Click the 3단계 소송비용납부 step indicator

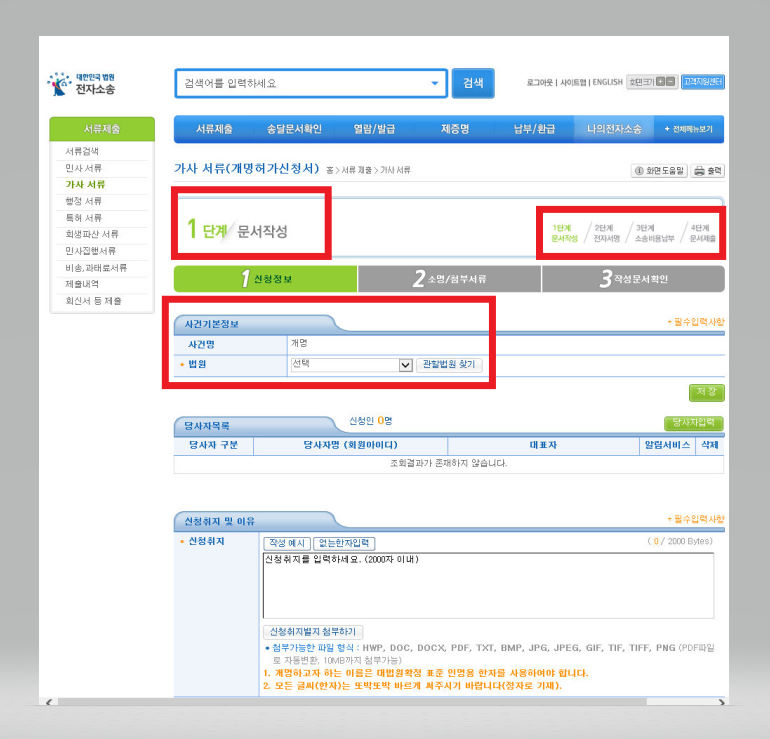pyautogui.click(x=654, y=233)
